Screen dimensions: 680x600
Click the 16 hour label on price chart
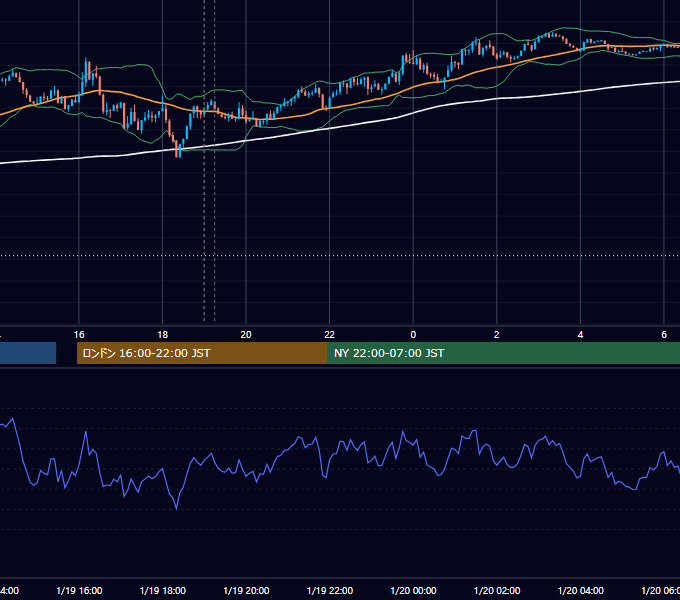[79, 335]
